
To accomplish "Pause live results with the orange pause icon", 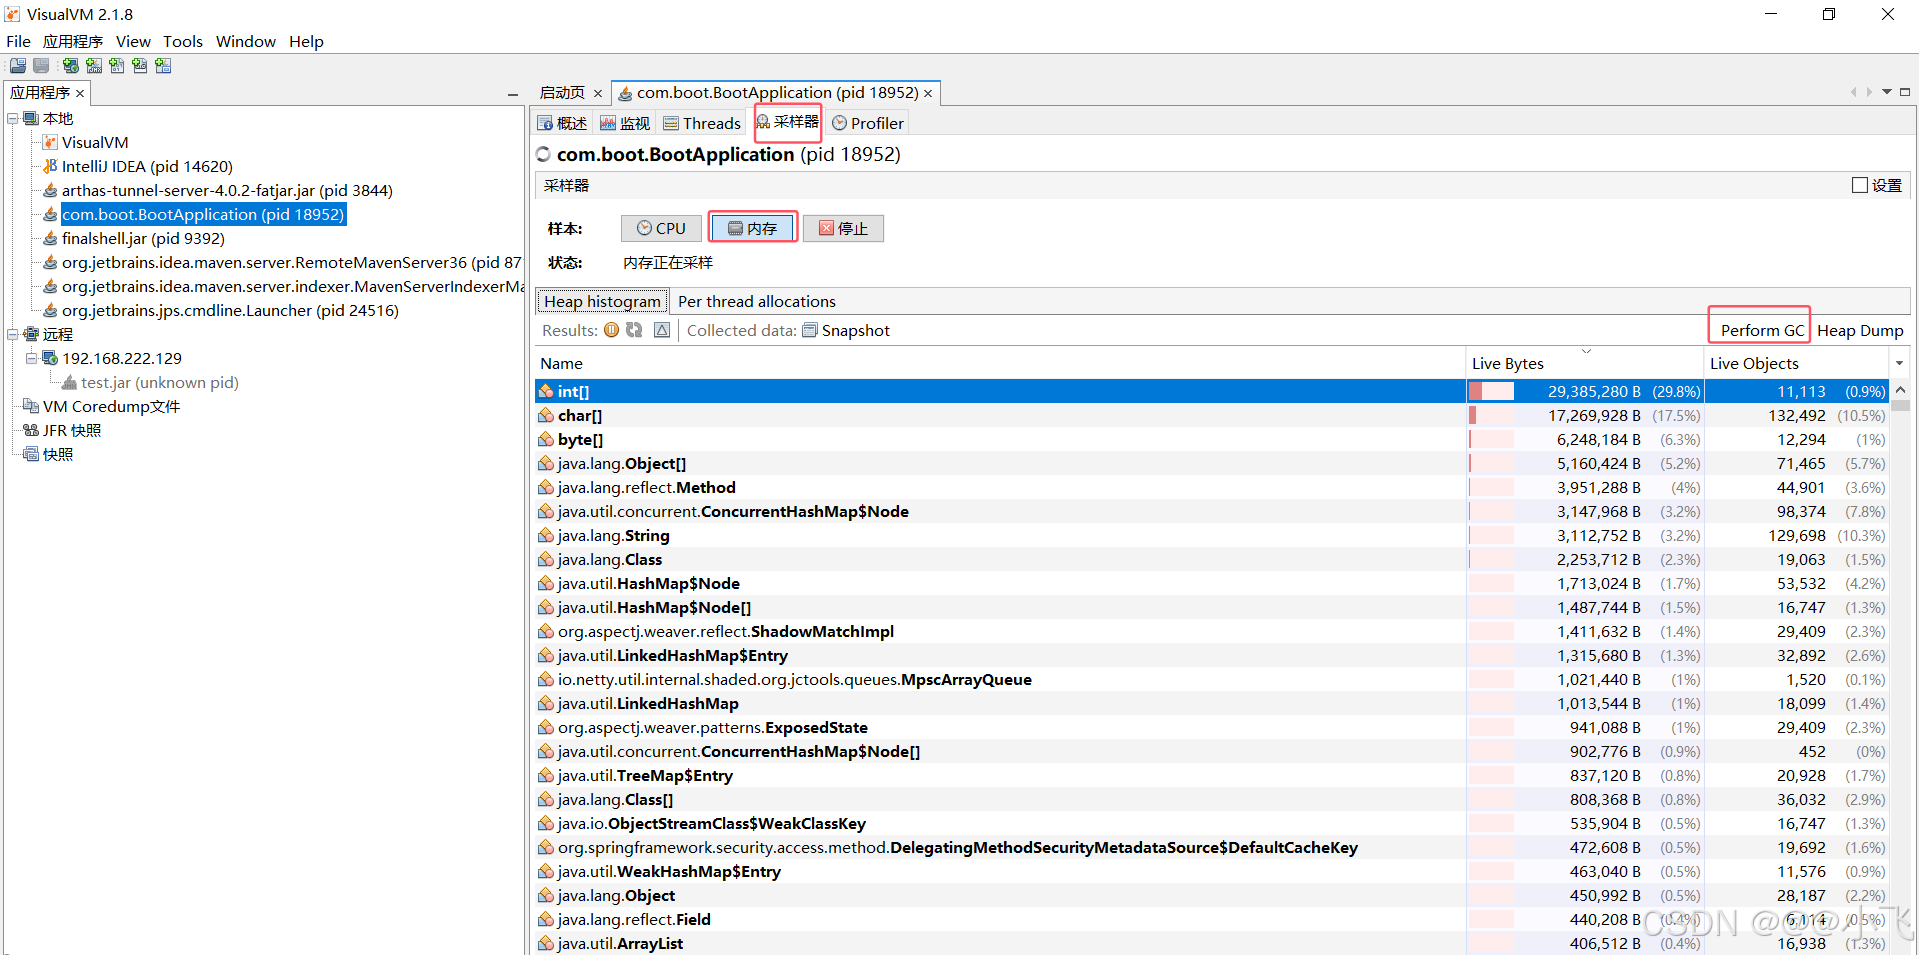I will tap(611, 330).
